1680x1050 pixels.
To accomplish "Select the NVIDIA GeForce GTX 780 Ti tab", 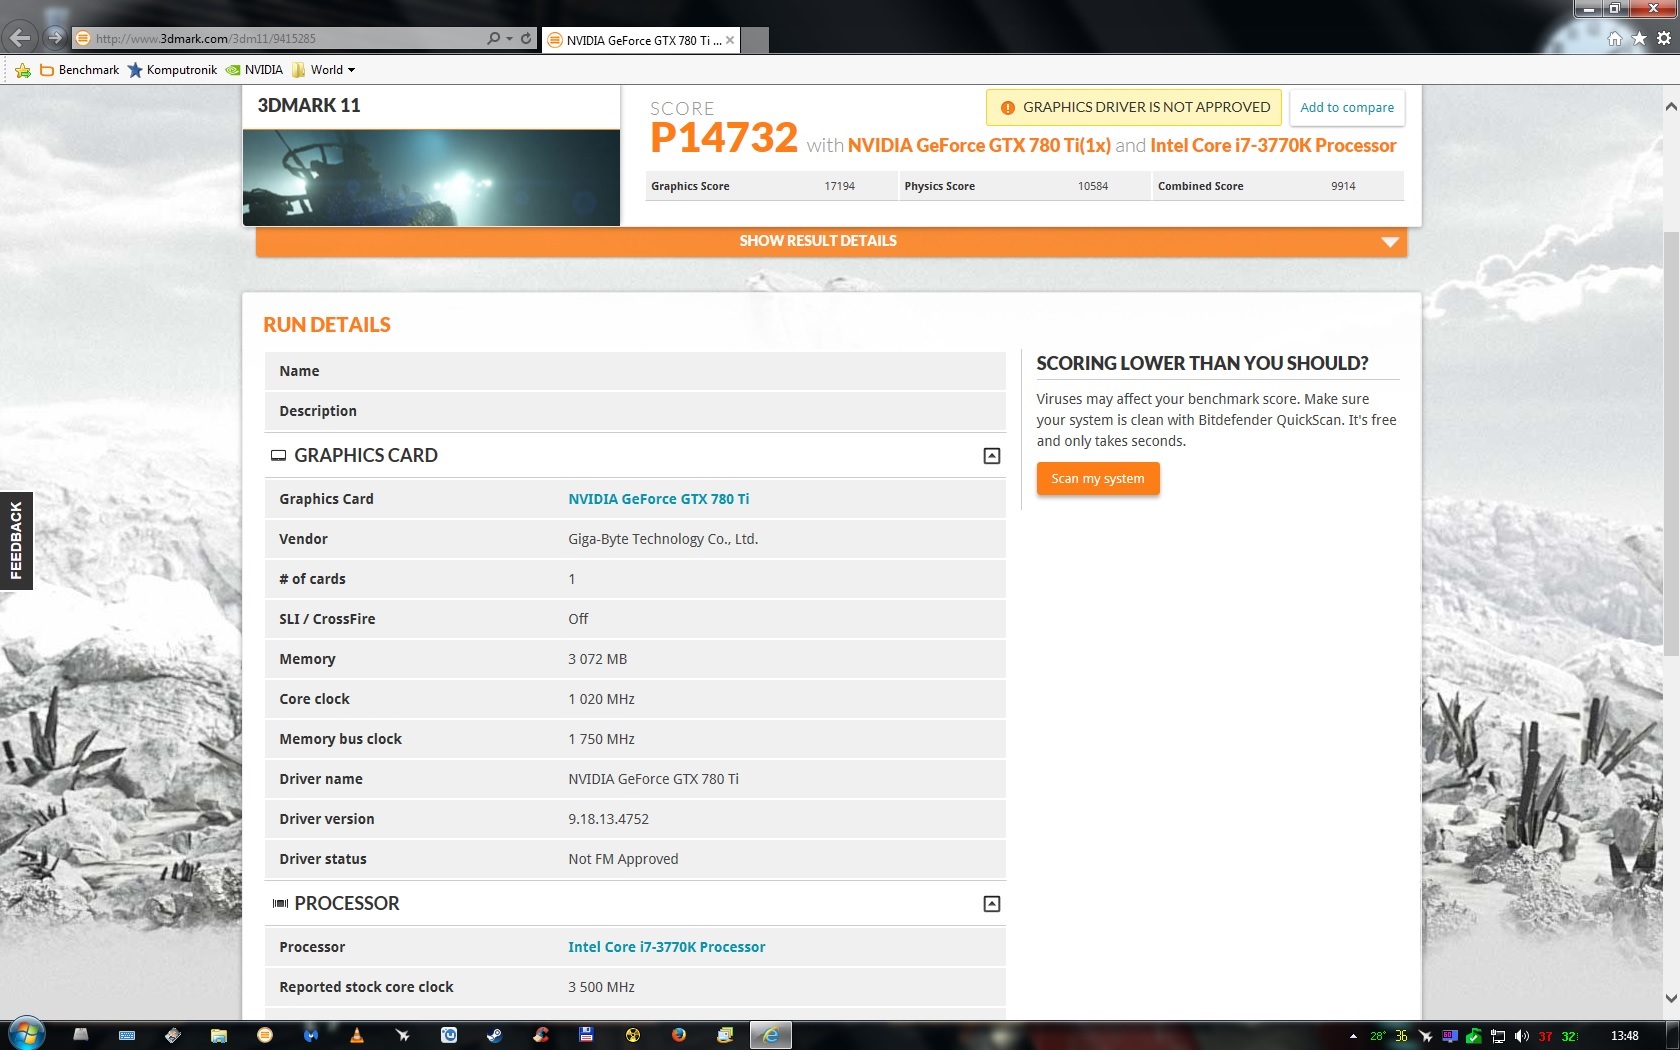I will (641, 40).
